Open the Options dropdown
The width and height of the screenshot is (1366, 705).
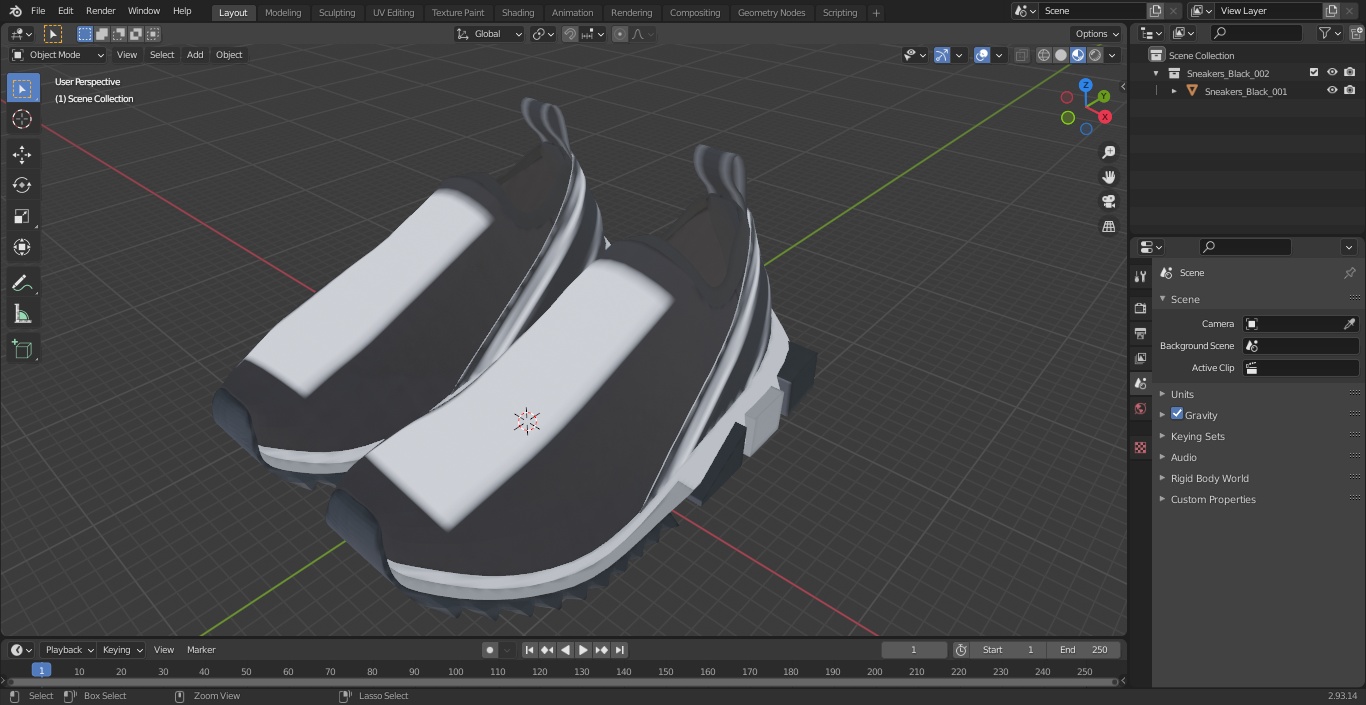(x=1097, y=34)
